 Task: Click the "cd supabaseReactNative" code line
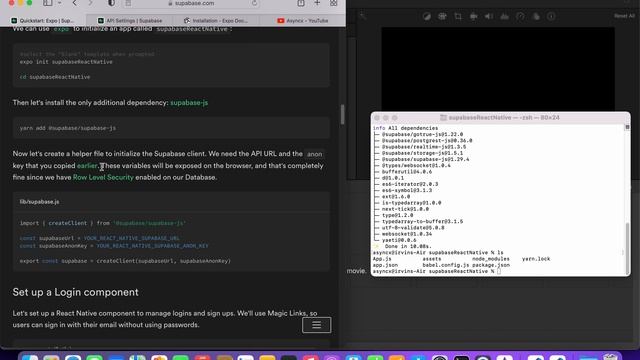(55, 77)
